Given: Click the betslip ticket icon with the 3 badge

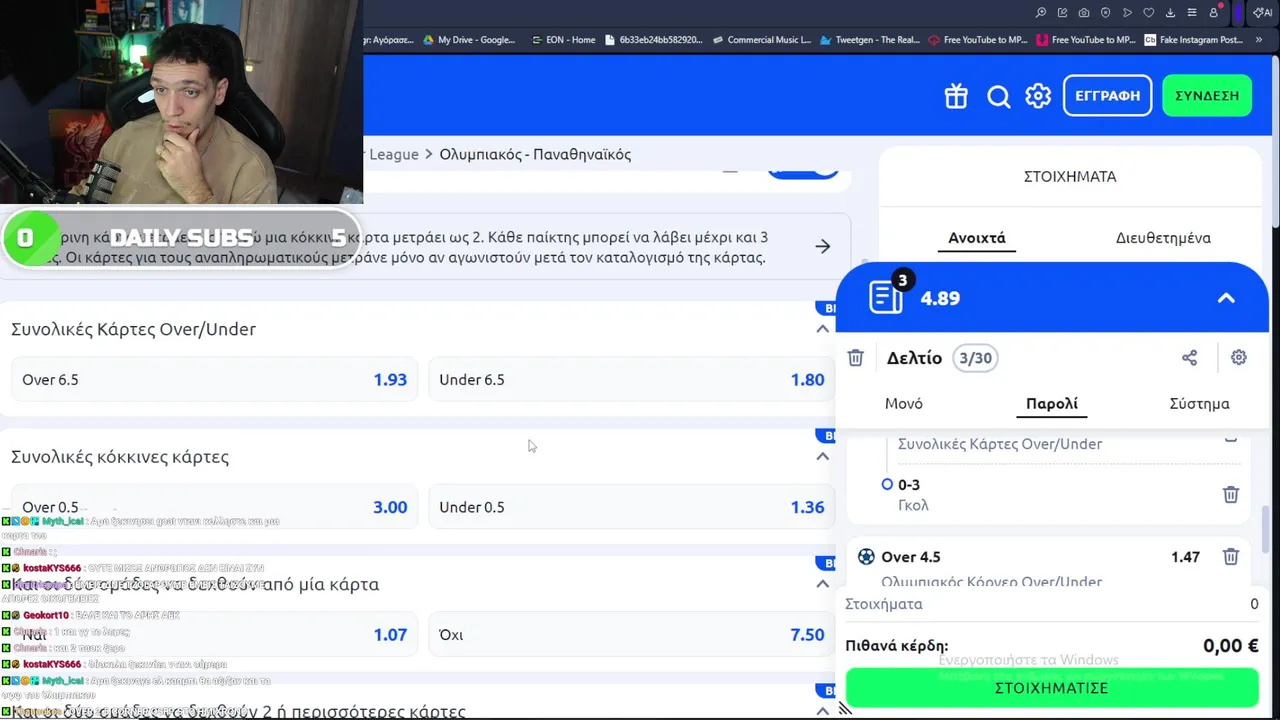Looking at the screenshot, I should tap(886, 296).
